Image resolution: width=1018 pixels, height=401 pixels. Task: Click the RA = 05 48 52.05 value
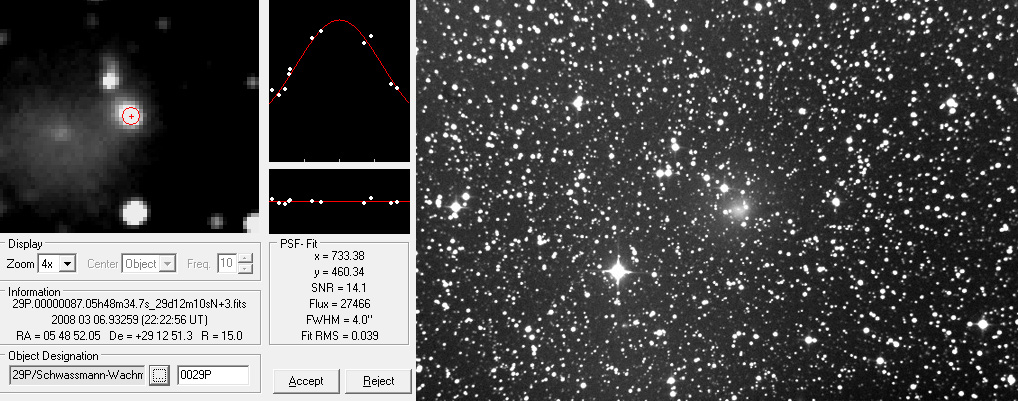click(x=60, y=335)
